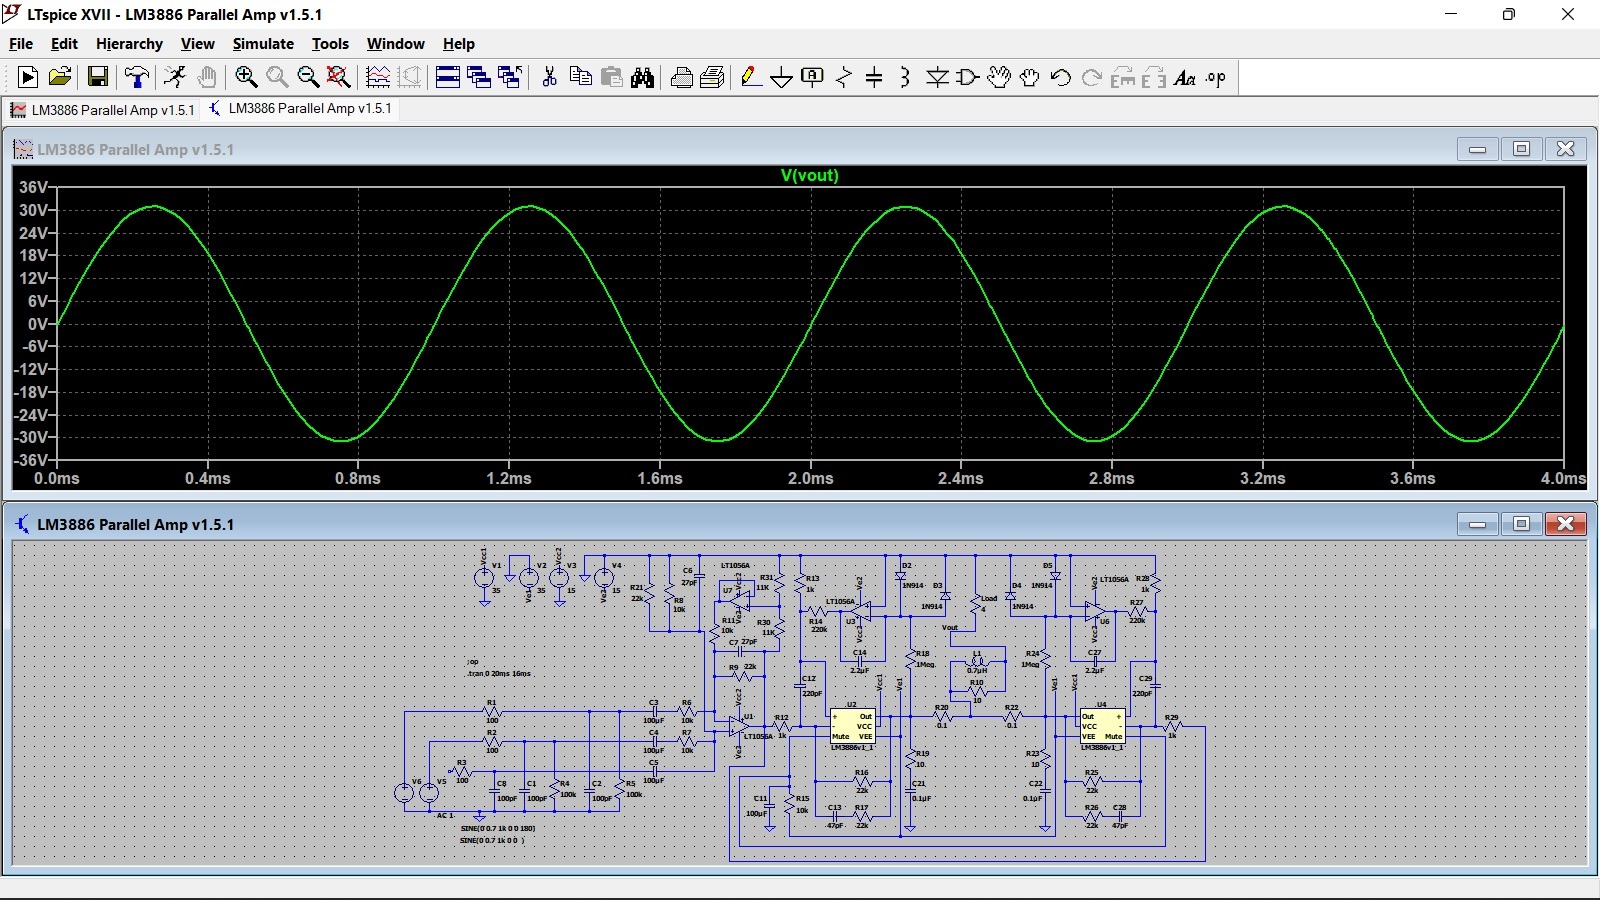Click the 36V vertical axis label

point(33,187)
